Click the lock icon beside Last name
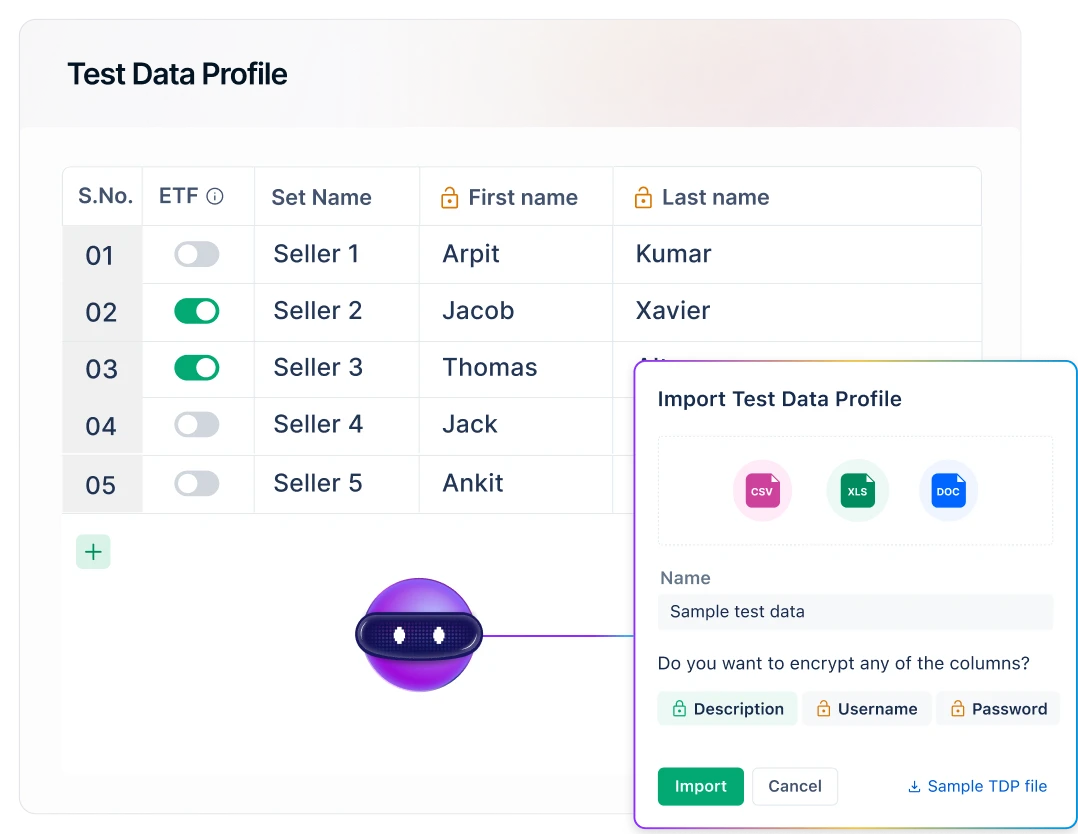This screenshot has width=1078, height=834. pyautogui.click(x=643, y=197)
